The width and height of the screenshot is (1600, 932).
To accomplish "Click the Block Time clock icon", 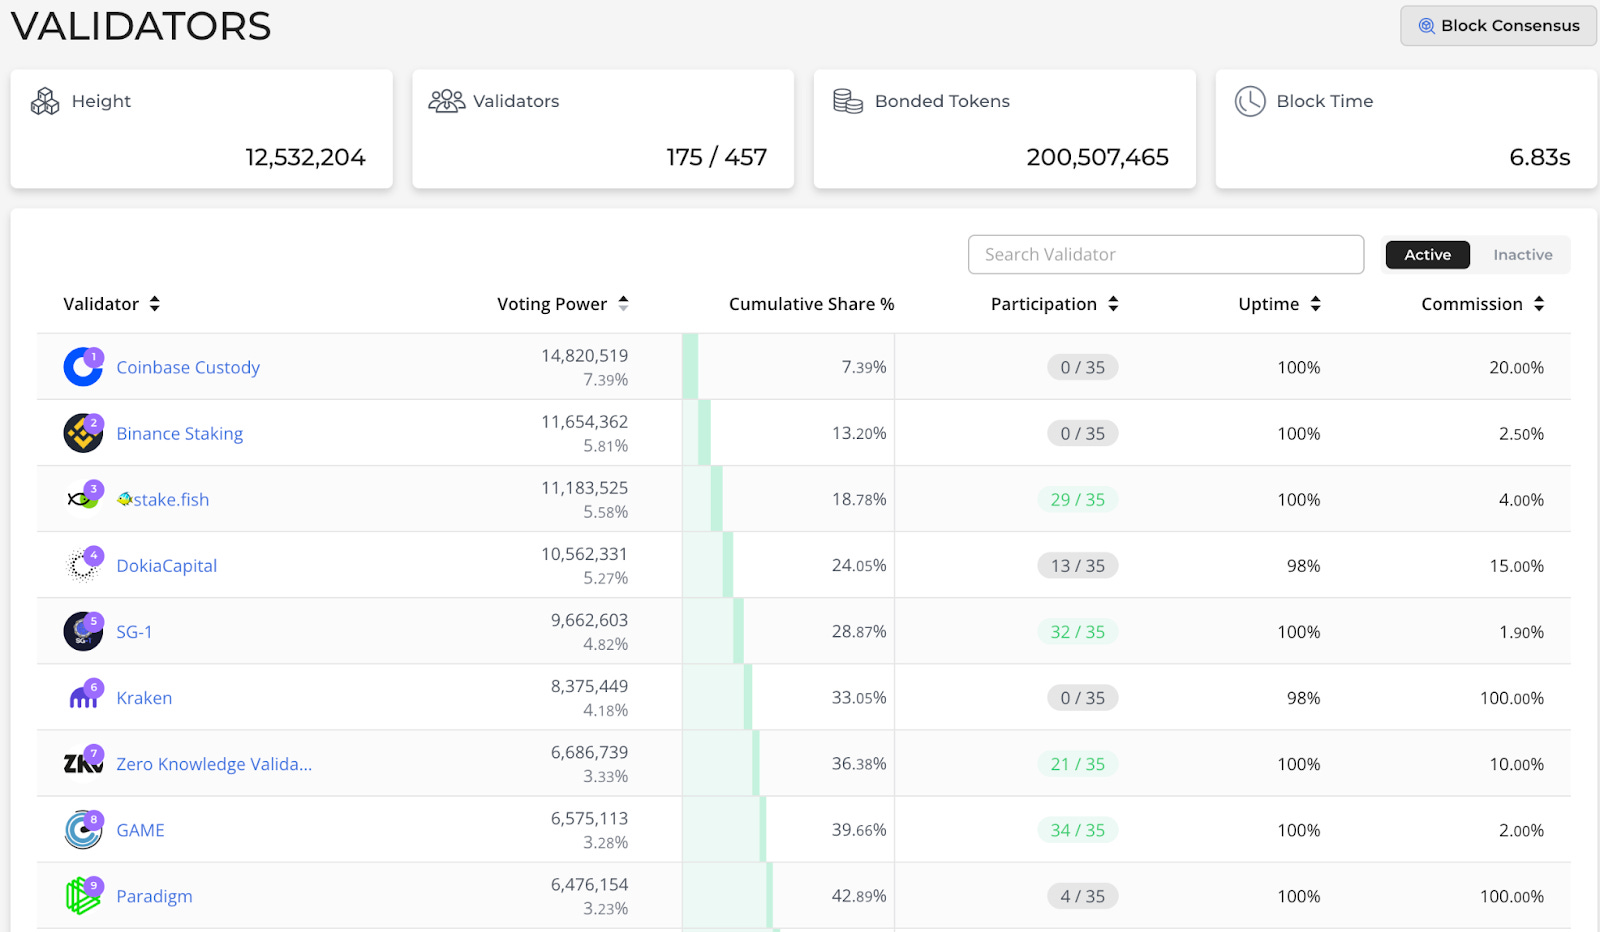I will tap(1250, 101).
